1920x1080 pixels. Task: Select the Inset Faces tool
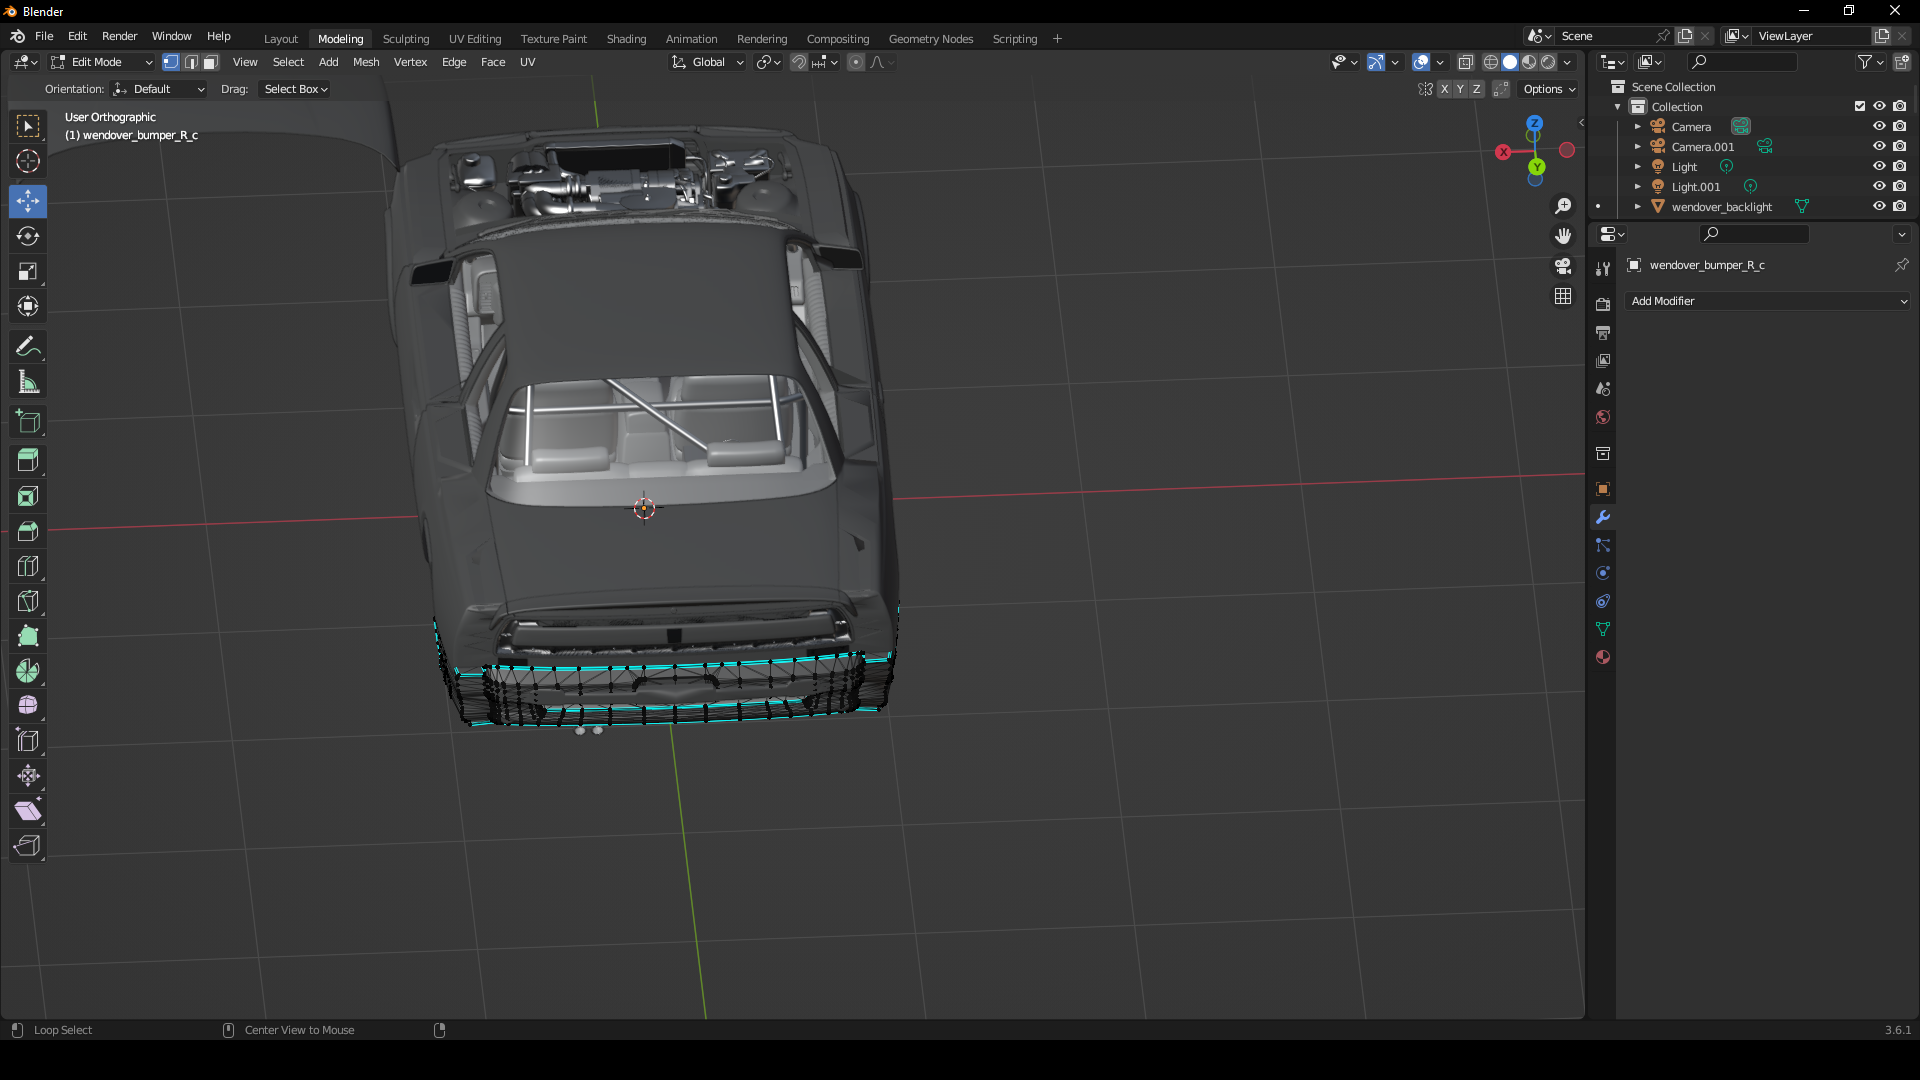(x=28, y=496)
